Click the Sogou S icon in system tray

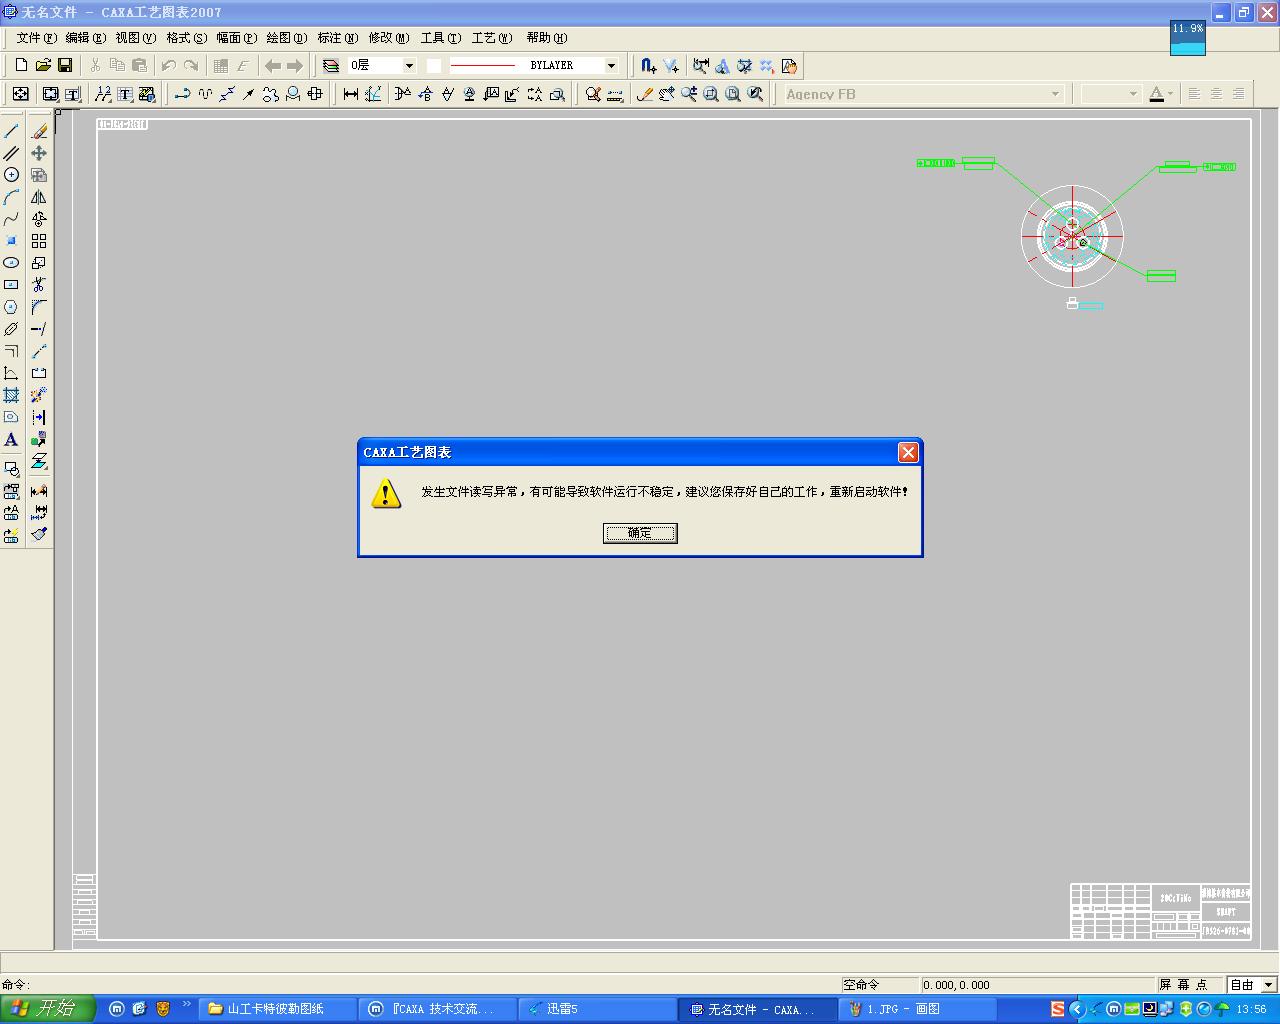[1057, 1009]
